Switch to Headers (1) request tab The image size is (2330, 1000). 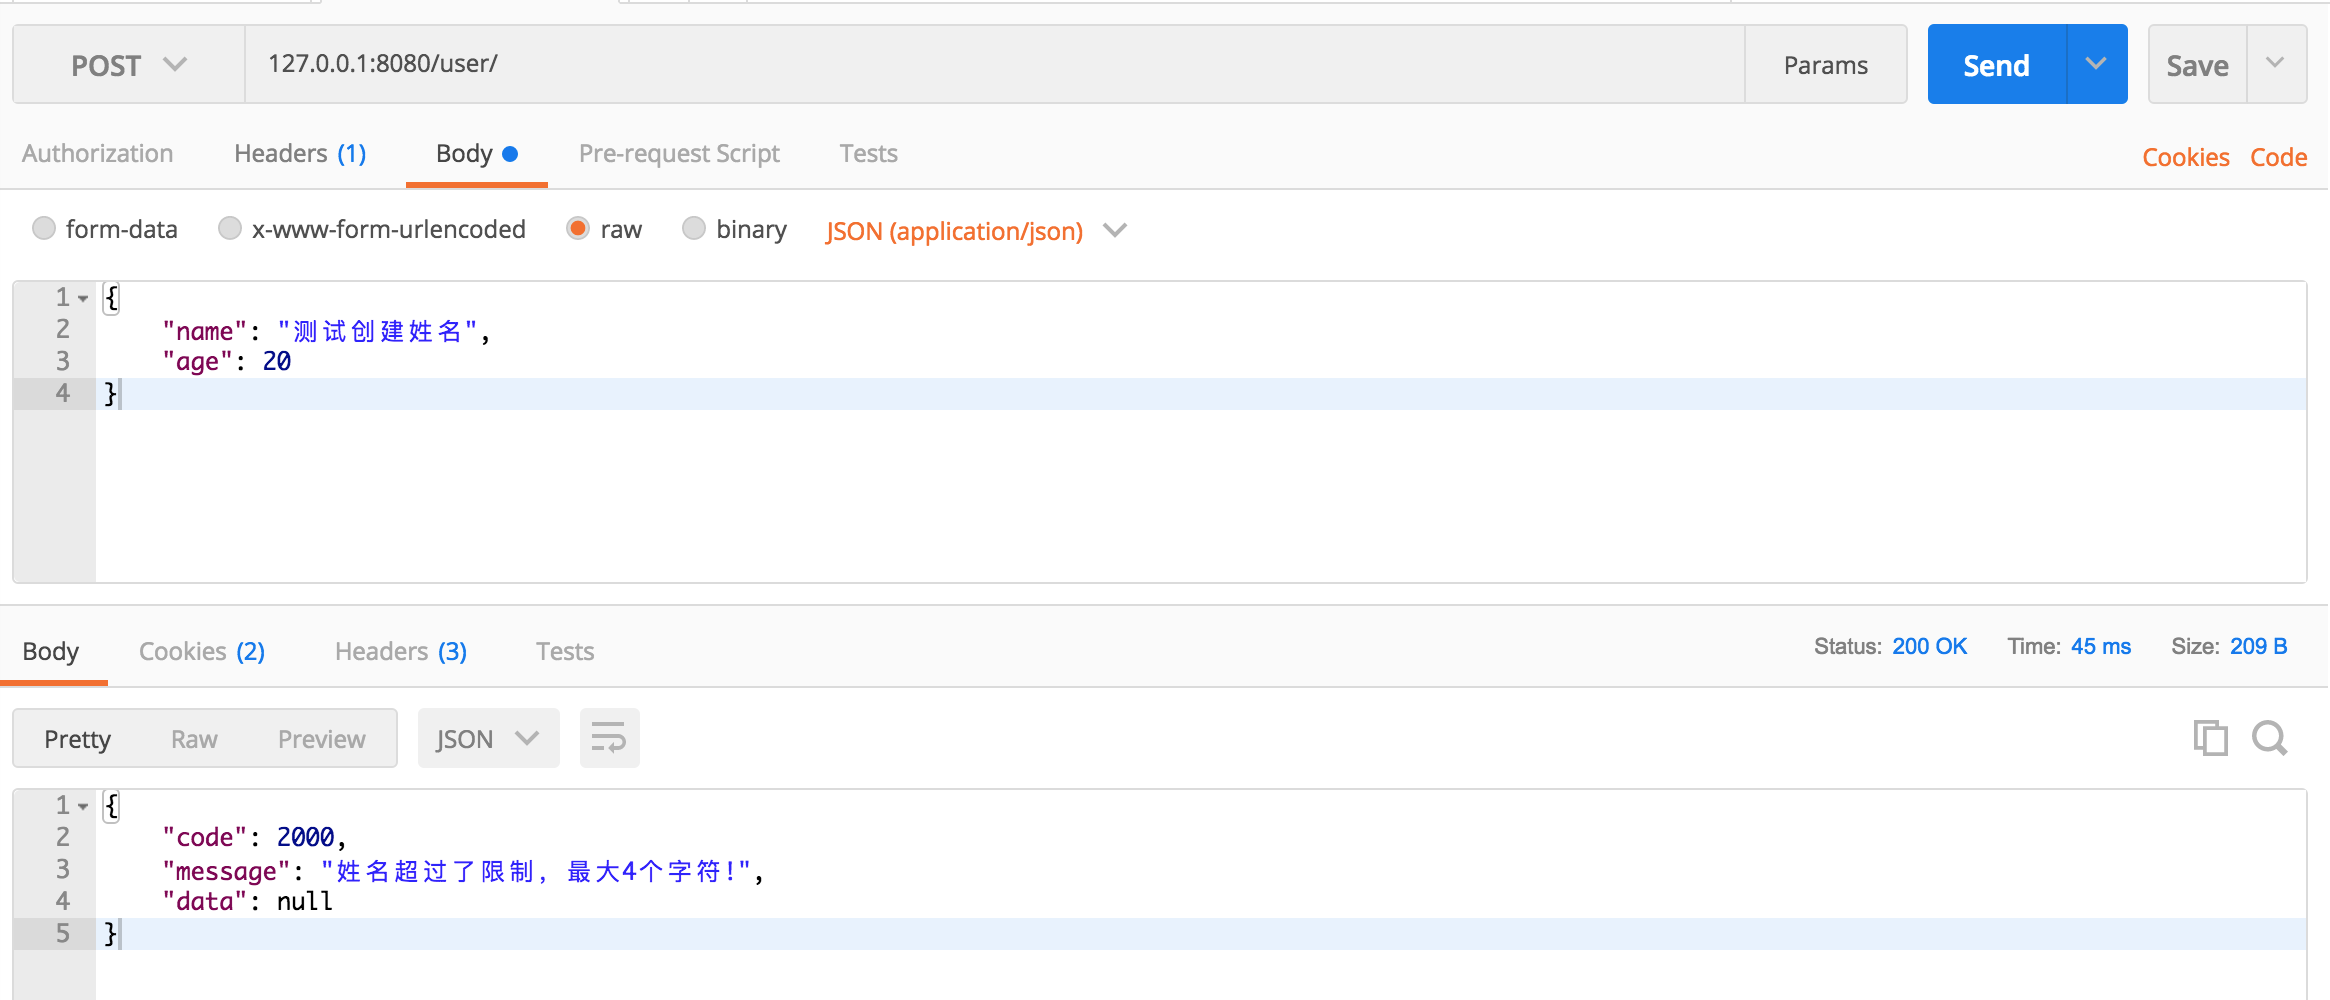[300, 153]
